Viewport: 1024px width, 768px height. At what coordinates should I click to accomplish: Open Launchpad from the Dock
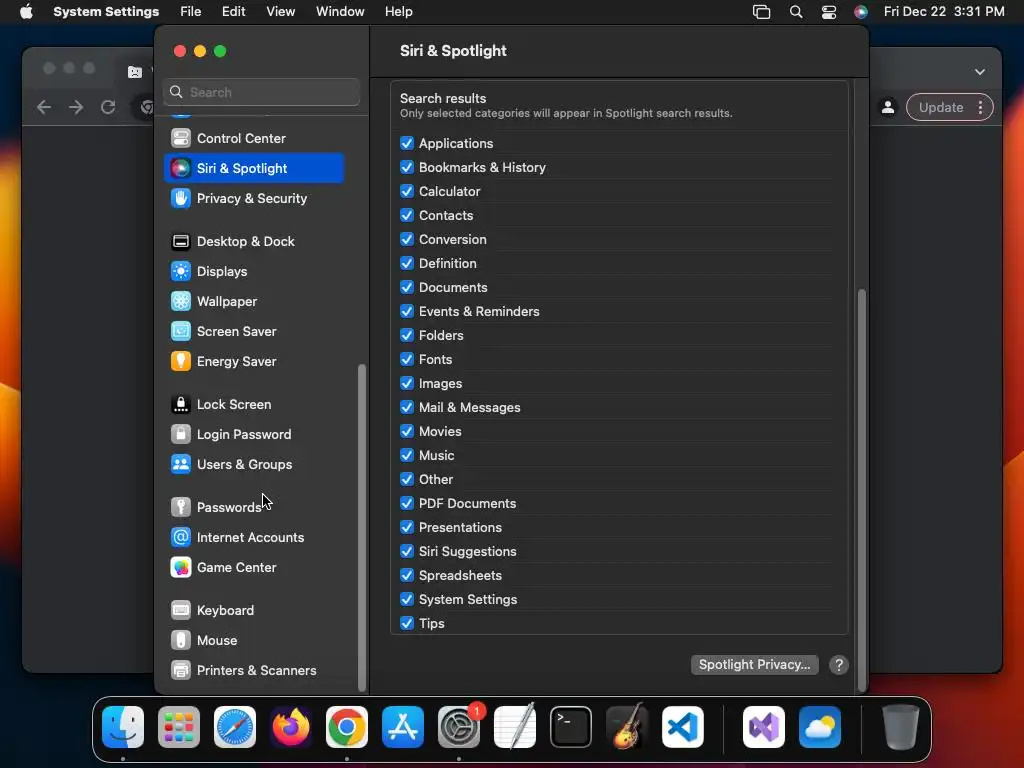(179, 727)
